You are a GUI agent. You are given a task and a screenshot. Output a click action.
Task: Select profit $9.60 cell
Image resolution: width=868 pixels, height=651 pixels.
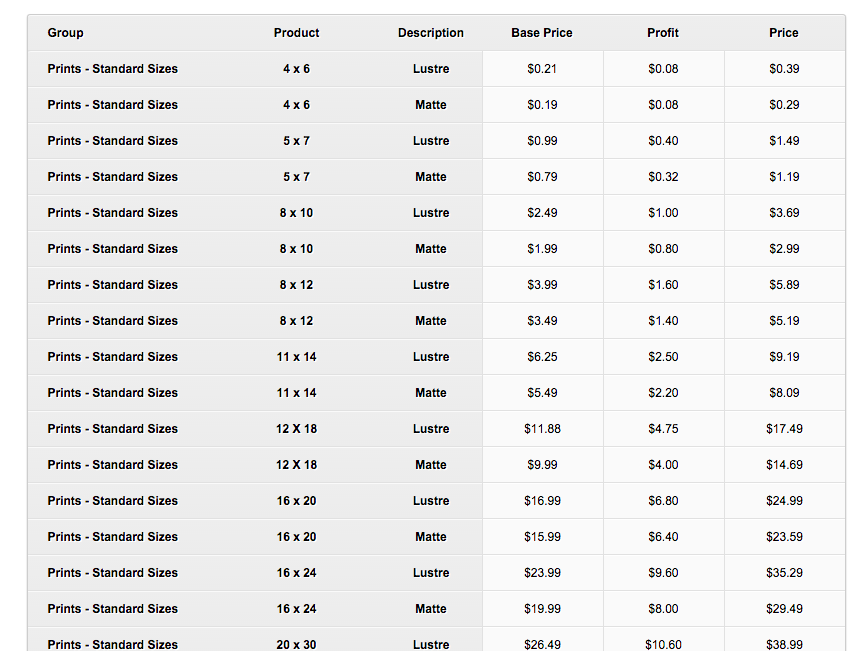[664, 572]
